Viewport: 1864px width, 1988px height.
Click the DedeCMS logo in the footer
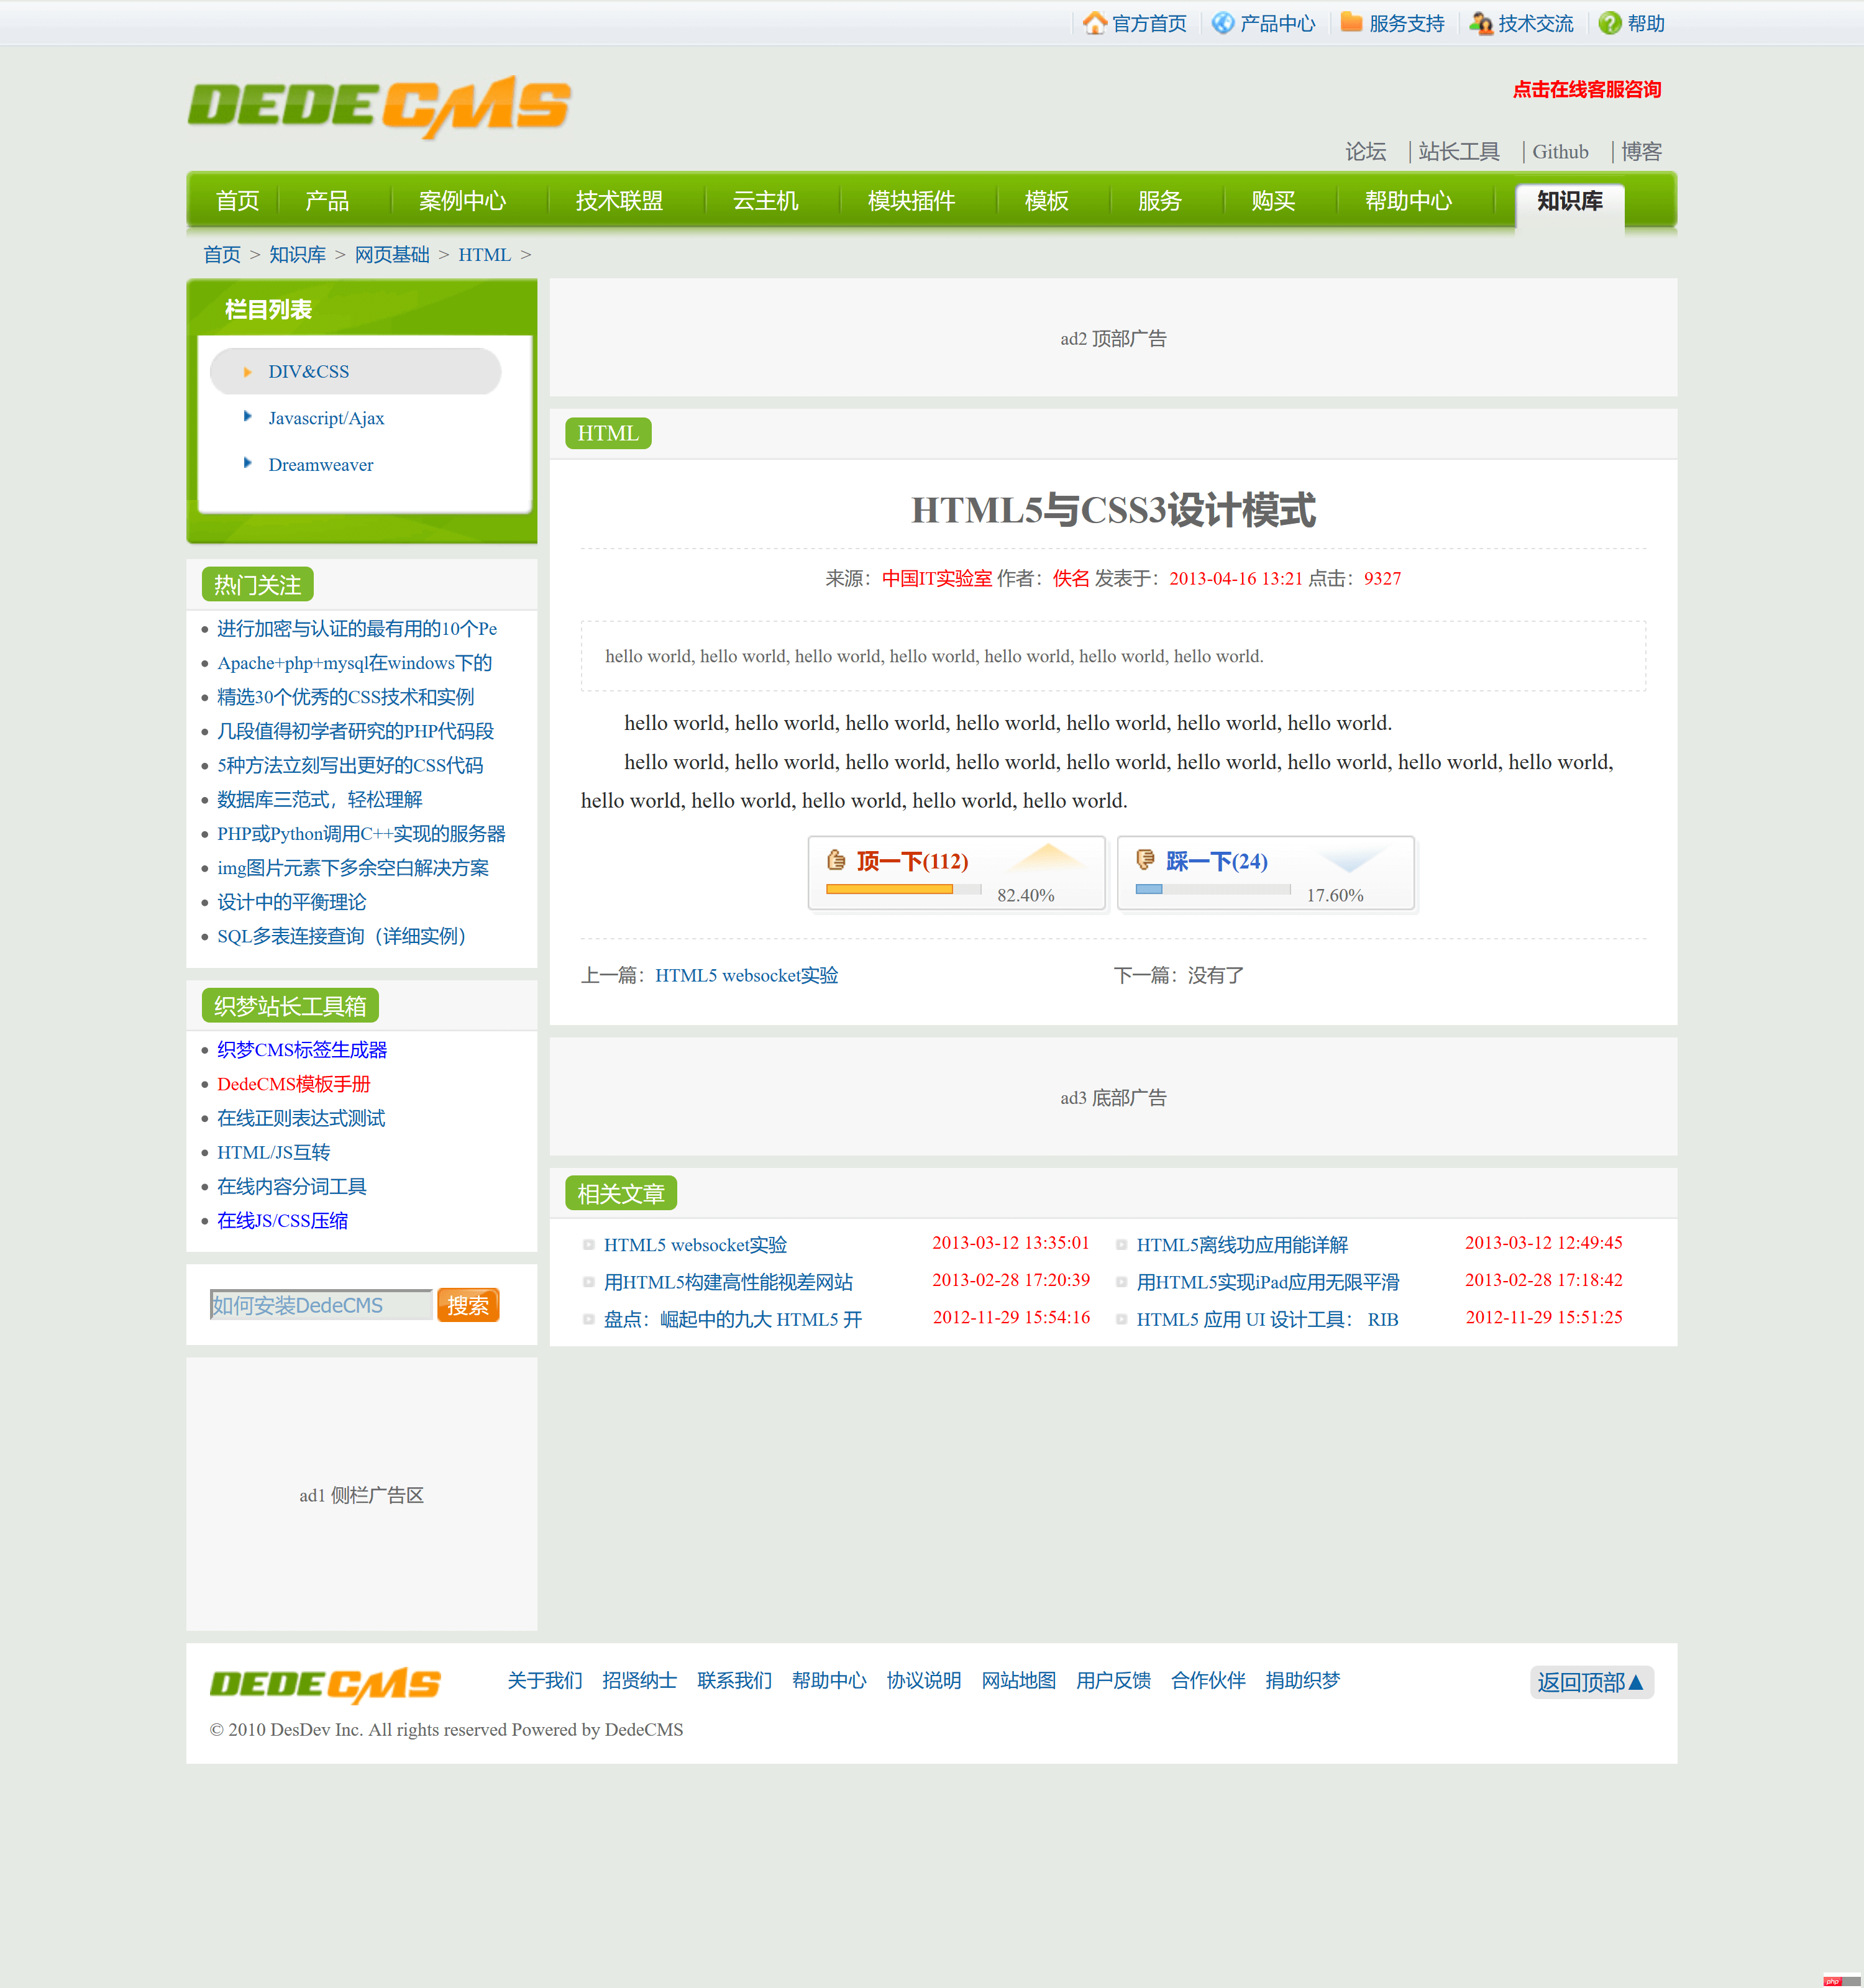(325, 1685)
